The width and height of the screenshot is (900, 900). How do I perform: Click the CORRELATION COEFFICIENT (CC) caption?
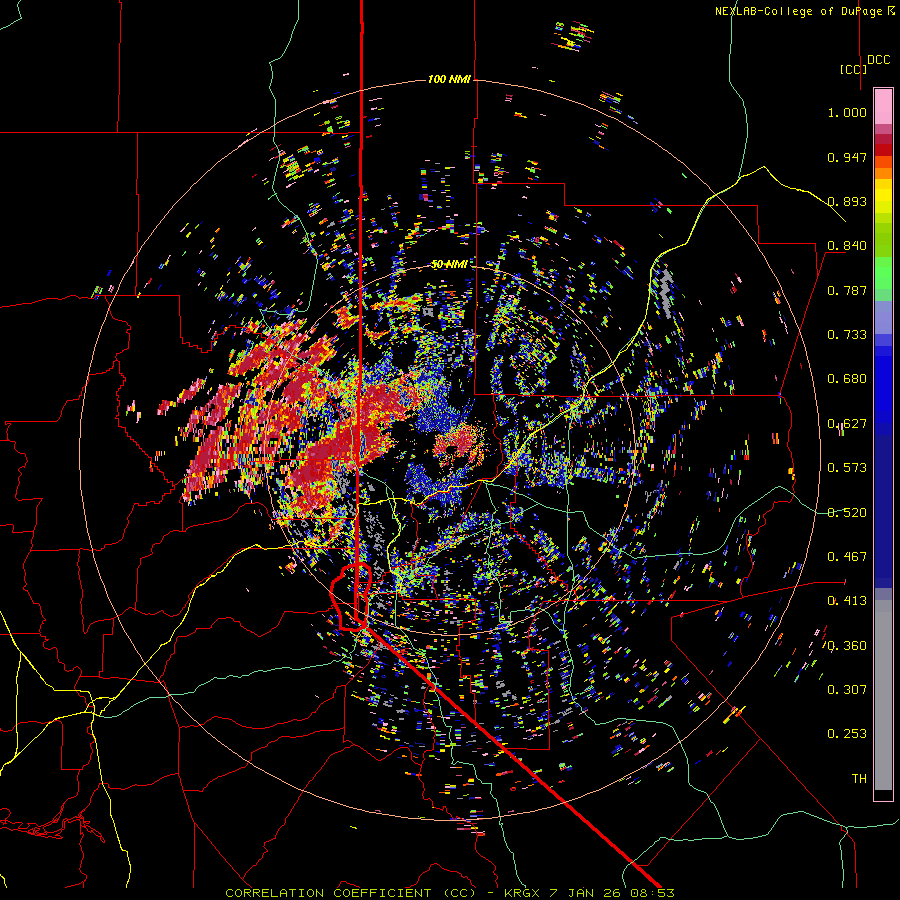[351, 893]
